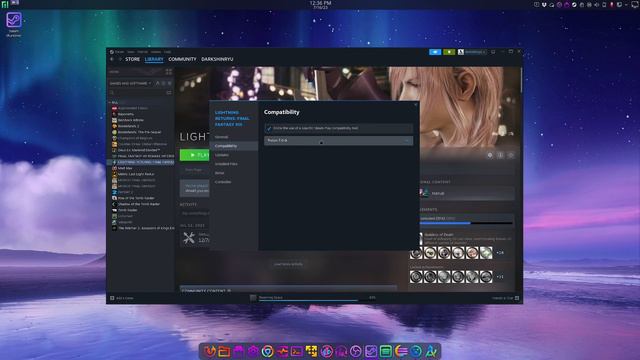Image resolution: width=640 pixels, height=360 pixels.
Task: Switch to the STORE tab
Action: [x=132, y=59]
